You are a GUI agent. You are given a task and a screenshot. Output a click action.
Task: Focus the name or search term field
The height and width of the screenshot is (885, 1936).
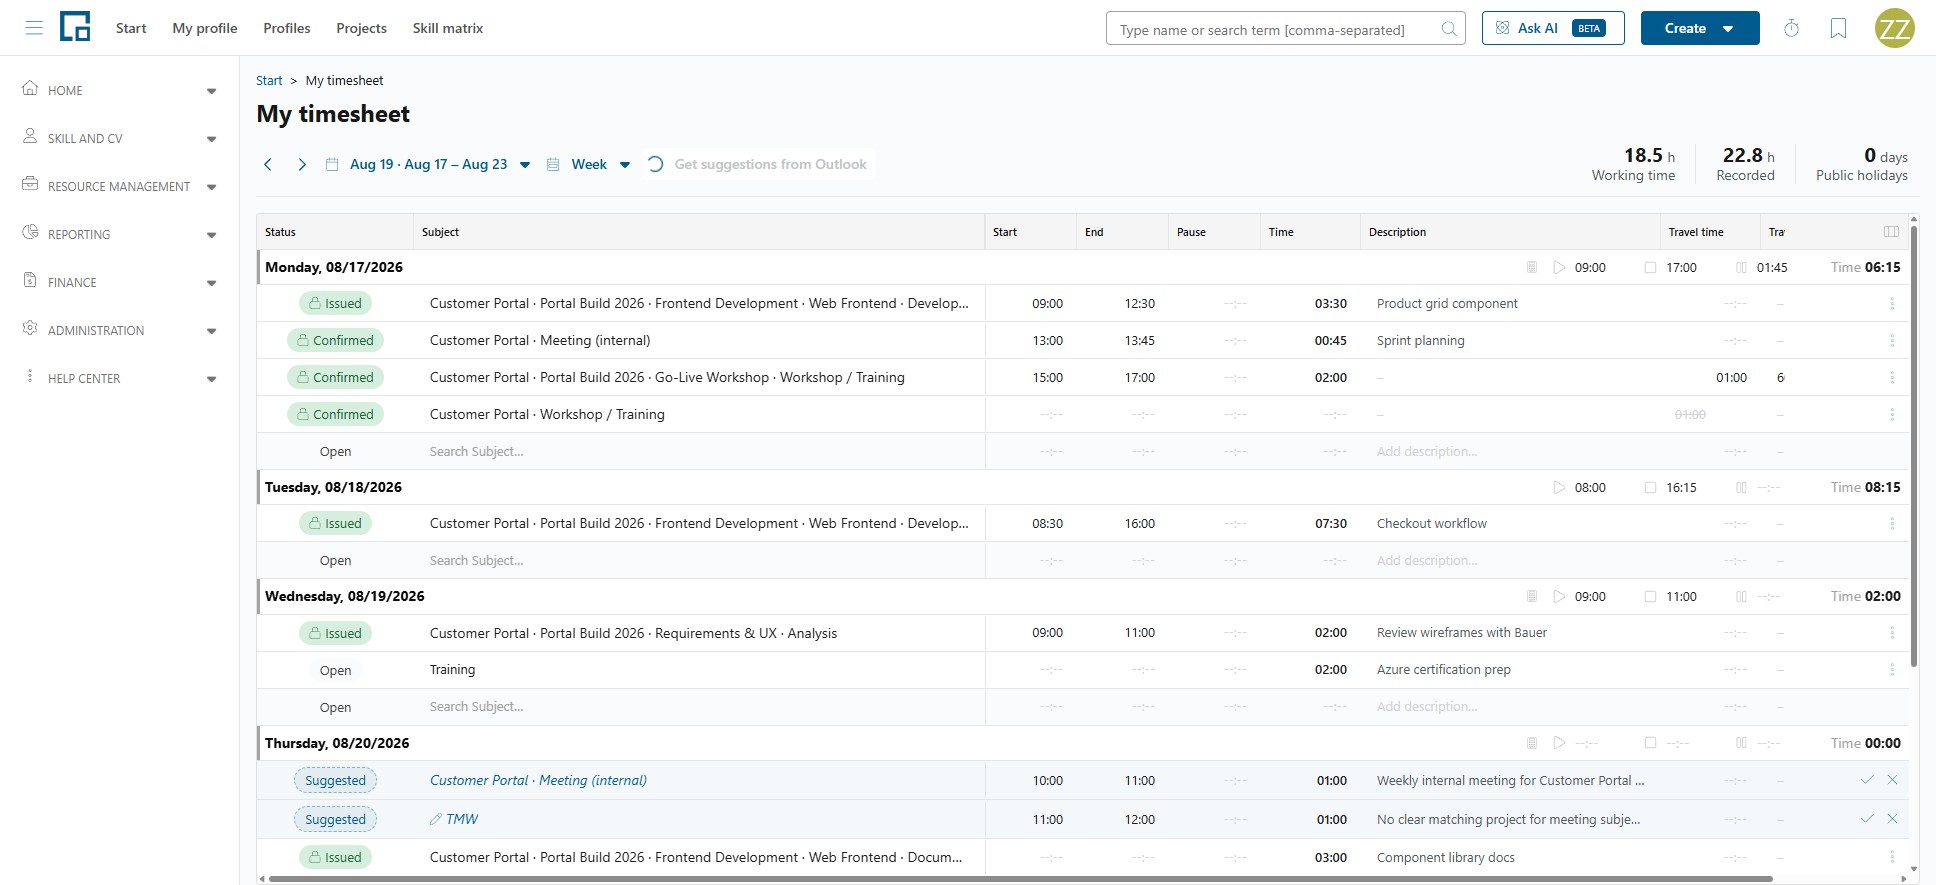click(1286, 28)
